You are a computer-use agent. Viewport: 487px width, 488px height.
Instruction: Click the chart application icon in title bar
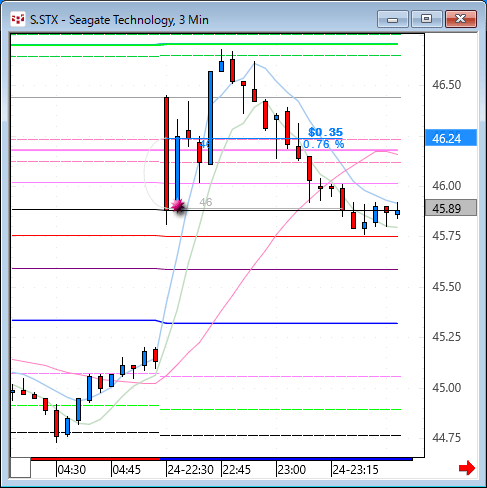point(18,19)
